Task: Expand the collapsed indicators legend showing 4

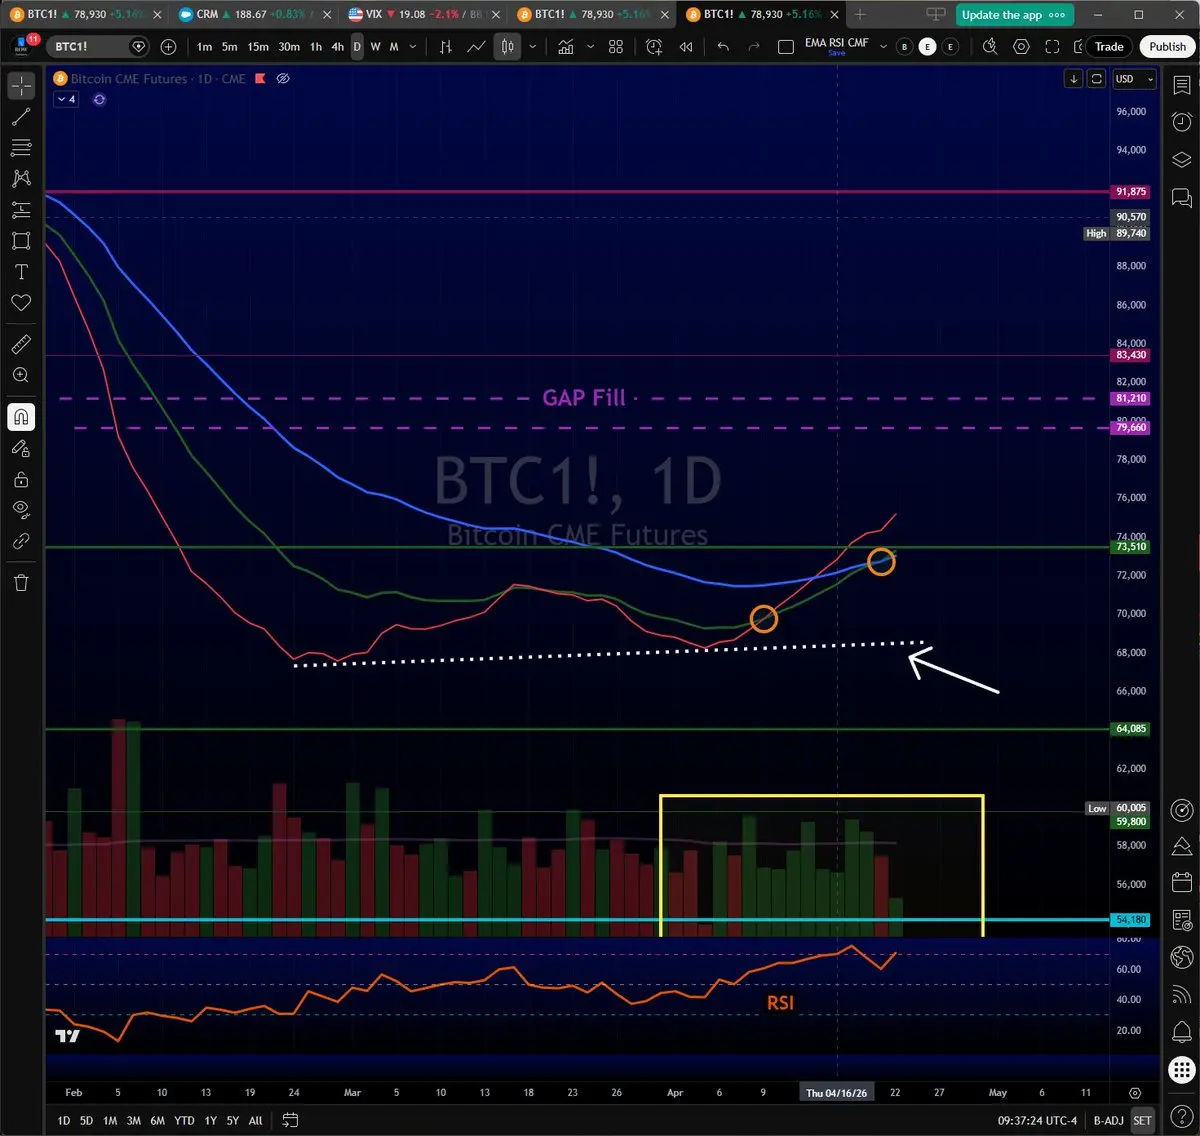Action: pos(66,100)
